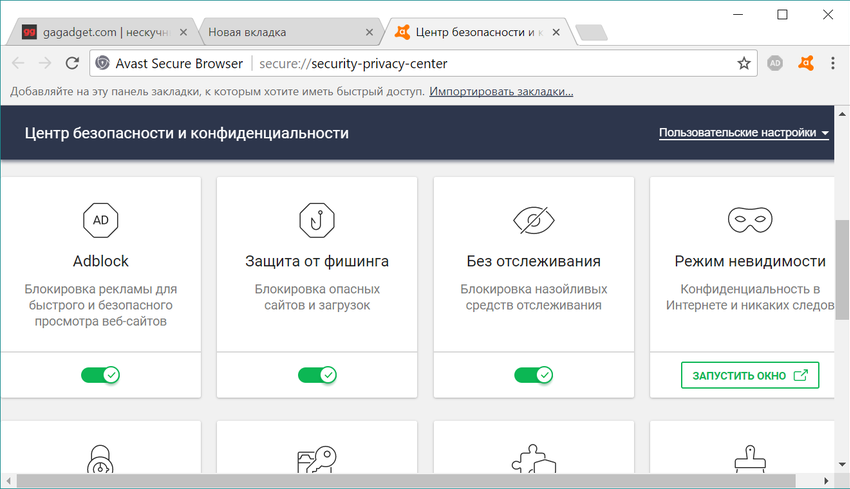Click the AD extension icon in toolbar
This screenshot has height=489, width=850.
coord(775,63)
